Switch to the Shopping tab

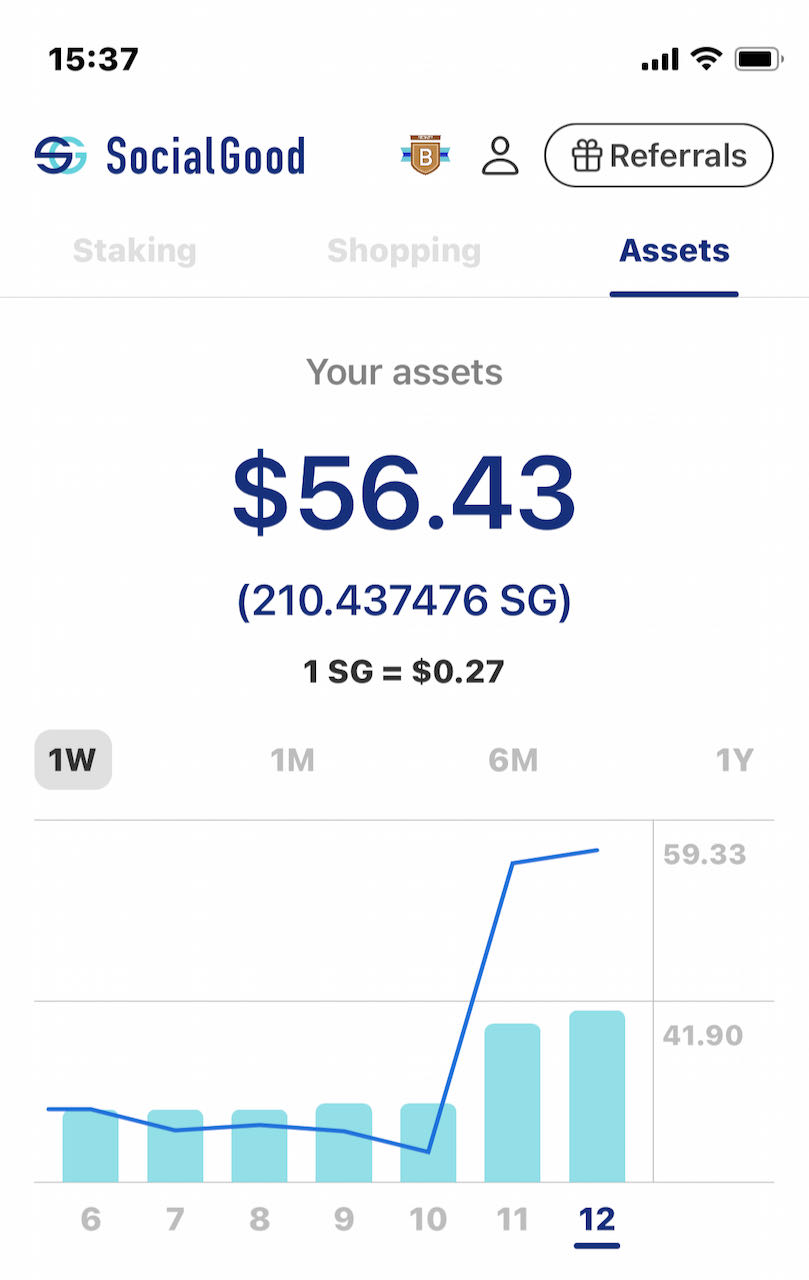coord(404,250)
